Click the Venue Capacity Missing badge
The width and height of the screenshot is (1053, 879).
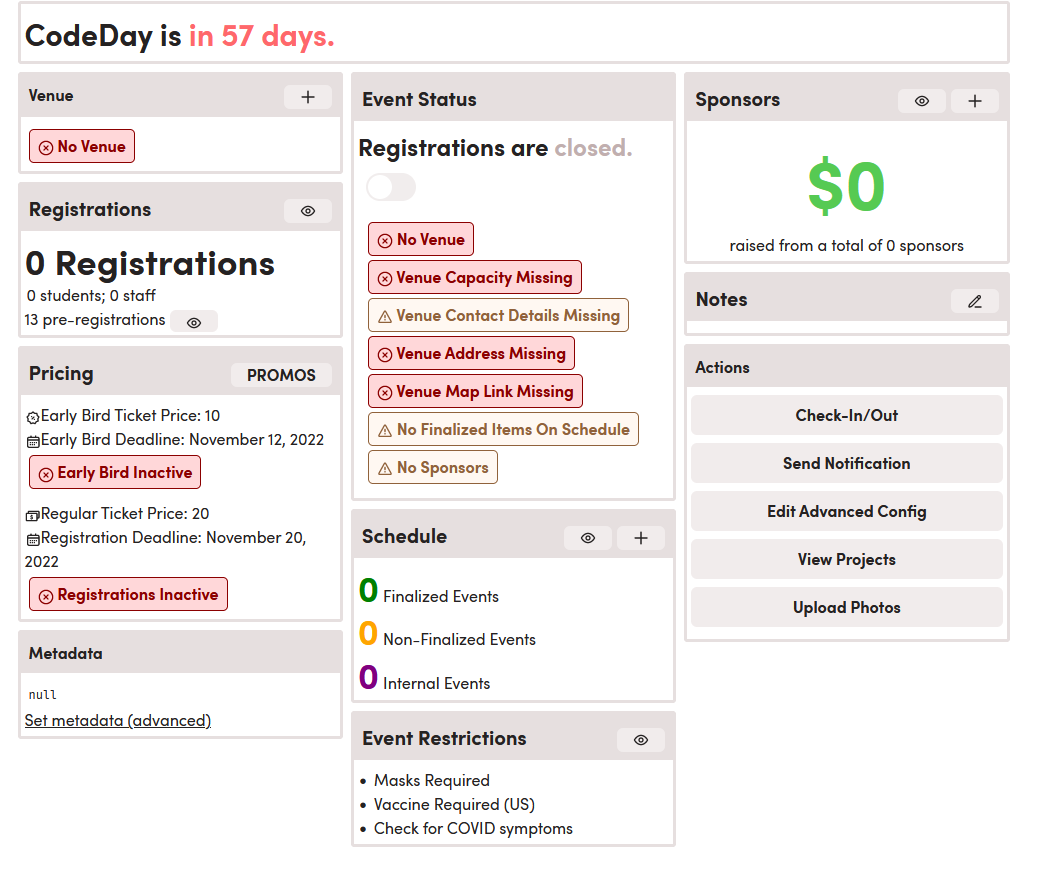pyautogui.click(x=474, y=276)
